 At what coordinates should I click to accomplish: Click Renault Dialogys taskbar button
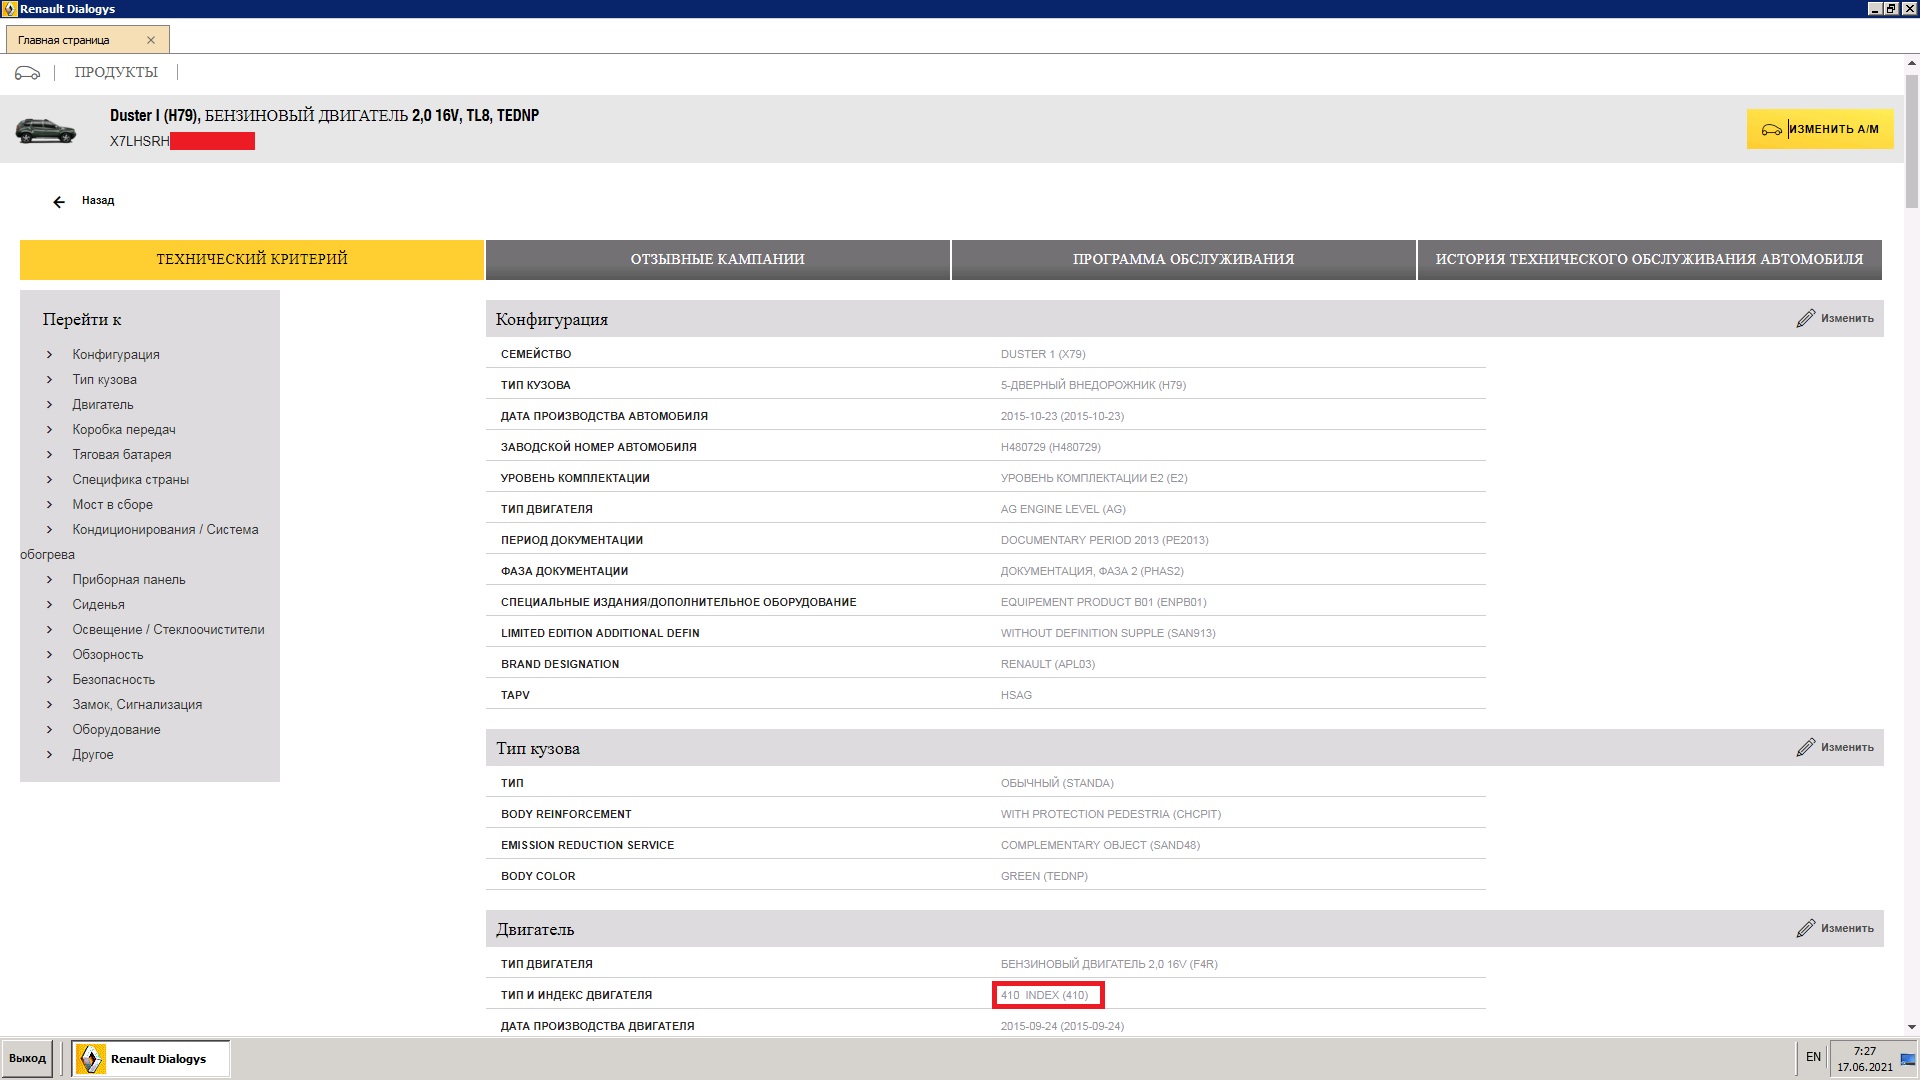[151, 1059]
